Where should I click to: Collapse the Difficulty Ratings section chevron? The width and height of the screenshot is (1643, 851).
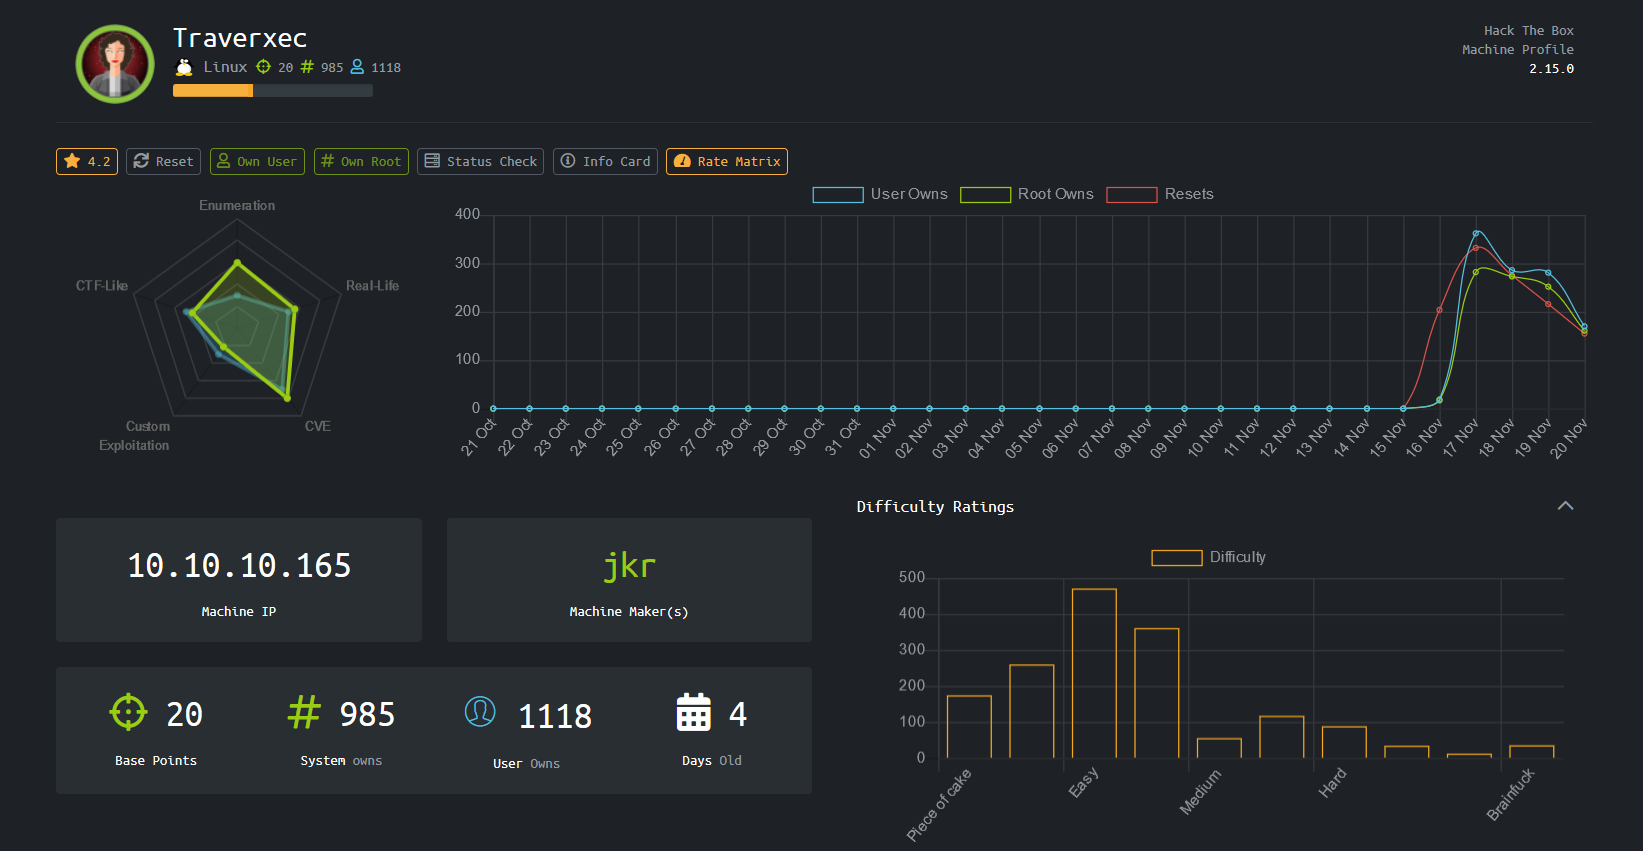pos(1566,506)
